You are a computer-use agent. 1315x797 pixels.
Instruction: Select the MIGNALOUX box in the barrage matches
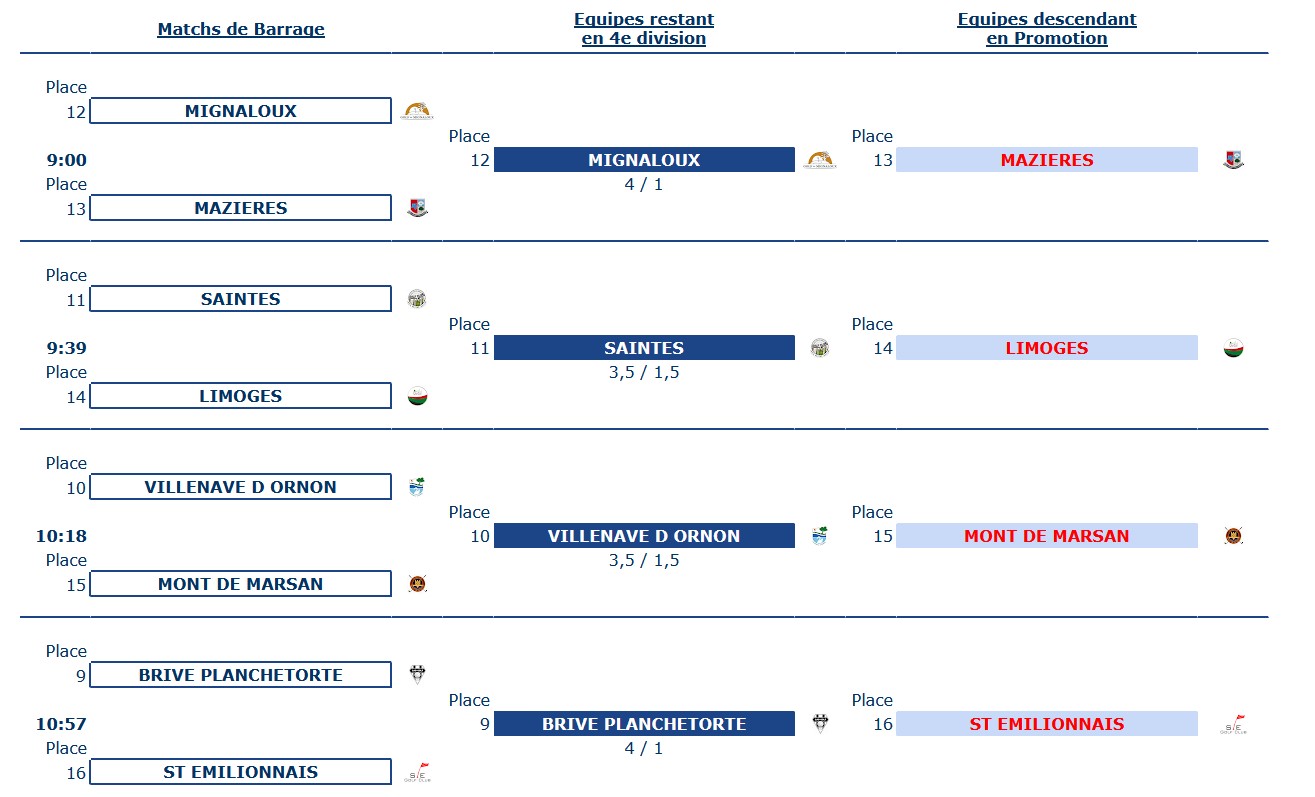[x=241, y=111]
